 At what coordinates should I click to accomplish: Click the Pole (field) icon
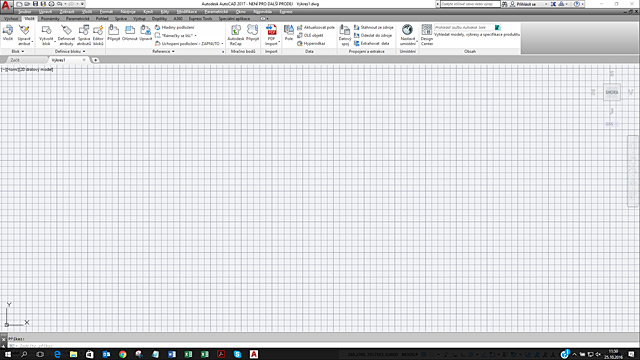click(289, 32)
